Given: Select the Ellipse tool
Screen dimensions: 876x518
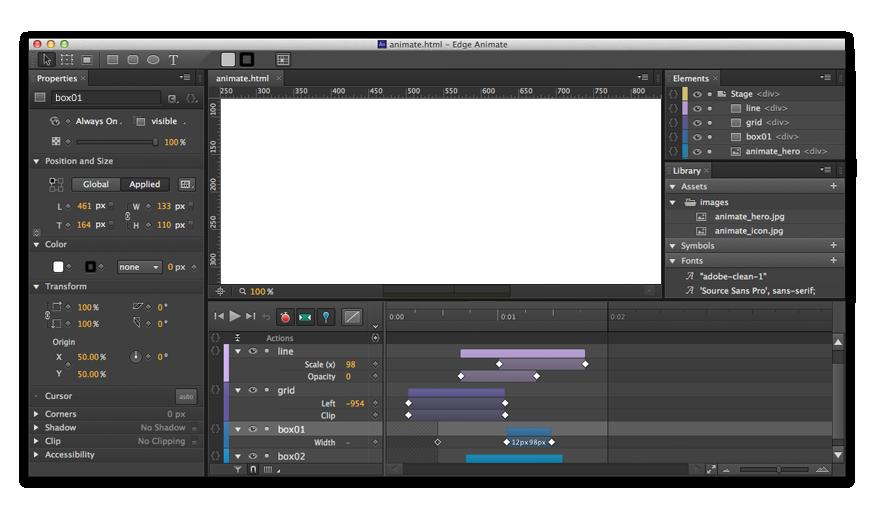Looking at the screenshot, I should click(x=153, y=59).
